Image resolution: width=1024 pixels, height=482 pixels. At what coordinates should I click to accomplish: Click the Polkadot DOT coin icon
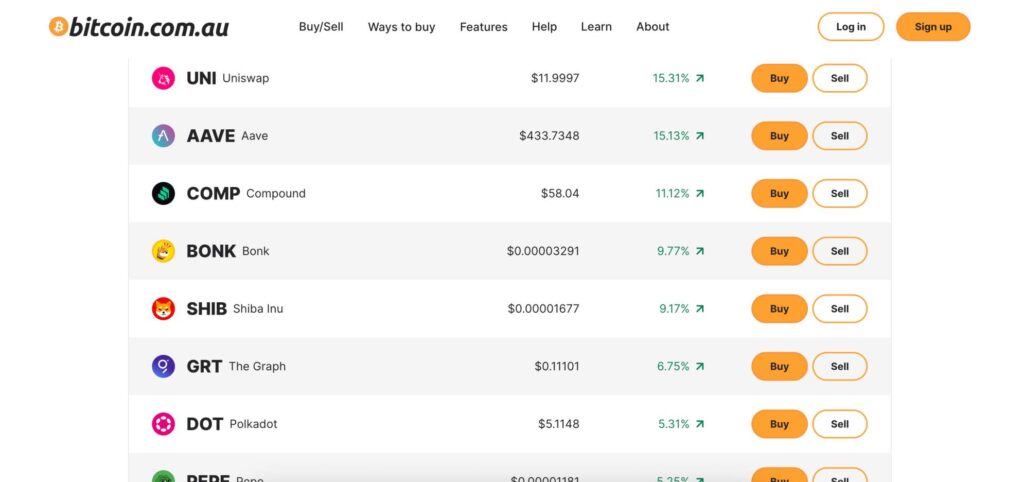coord(163,424)
